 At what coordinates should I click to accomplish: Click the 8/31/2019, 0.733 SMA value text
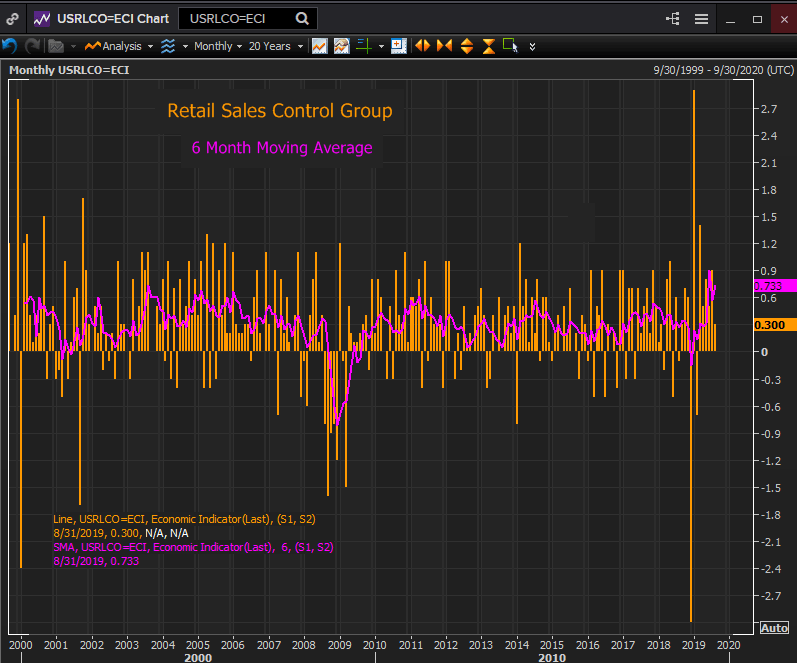pos(96,561)
